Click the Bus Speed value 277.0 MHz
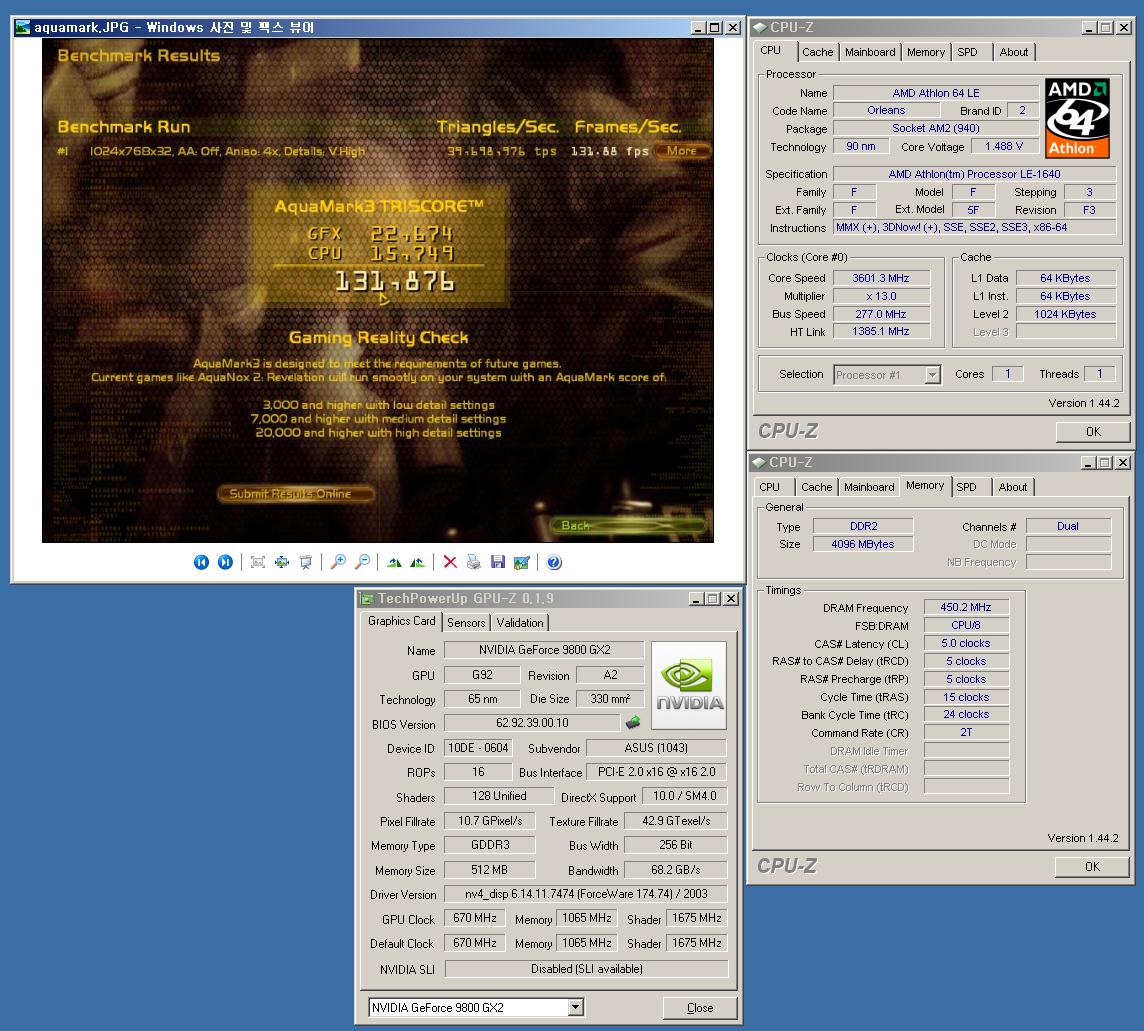This screenshot has height=1031, width=1144. coord(881,314)
